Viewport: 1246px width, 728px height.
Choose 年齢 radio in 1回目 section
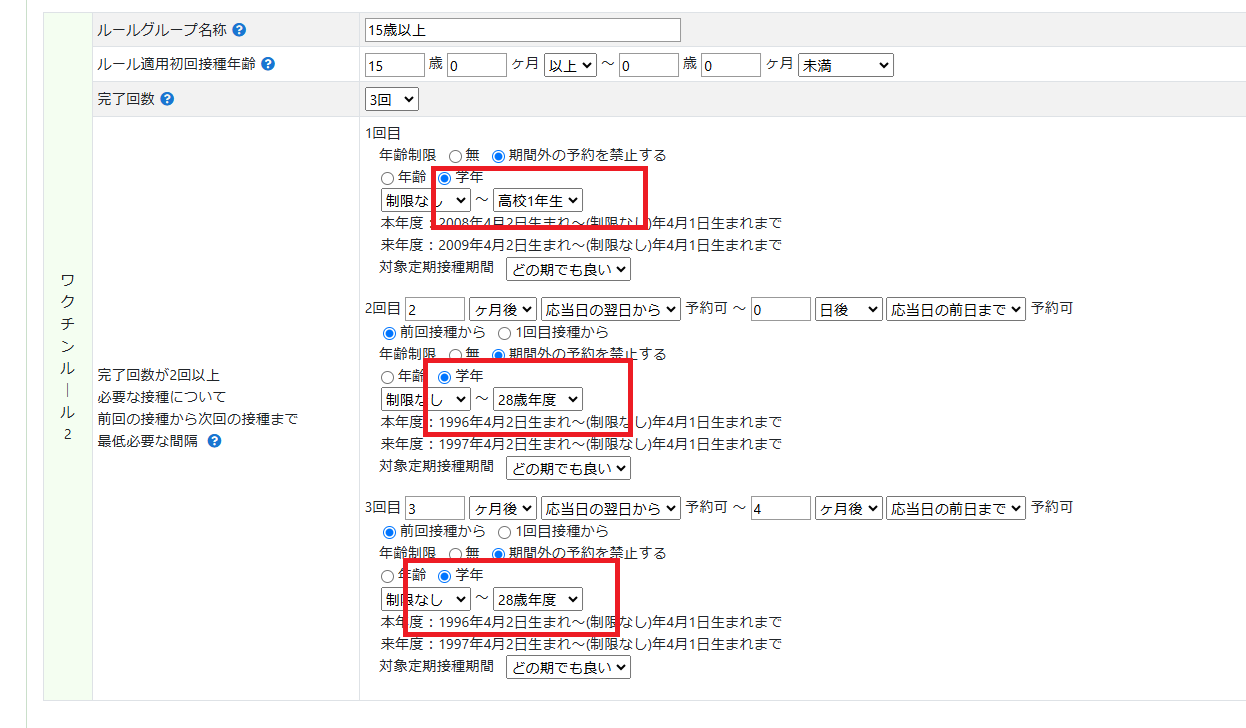point(388,178)
